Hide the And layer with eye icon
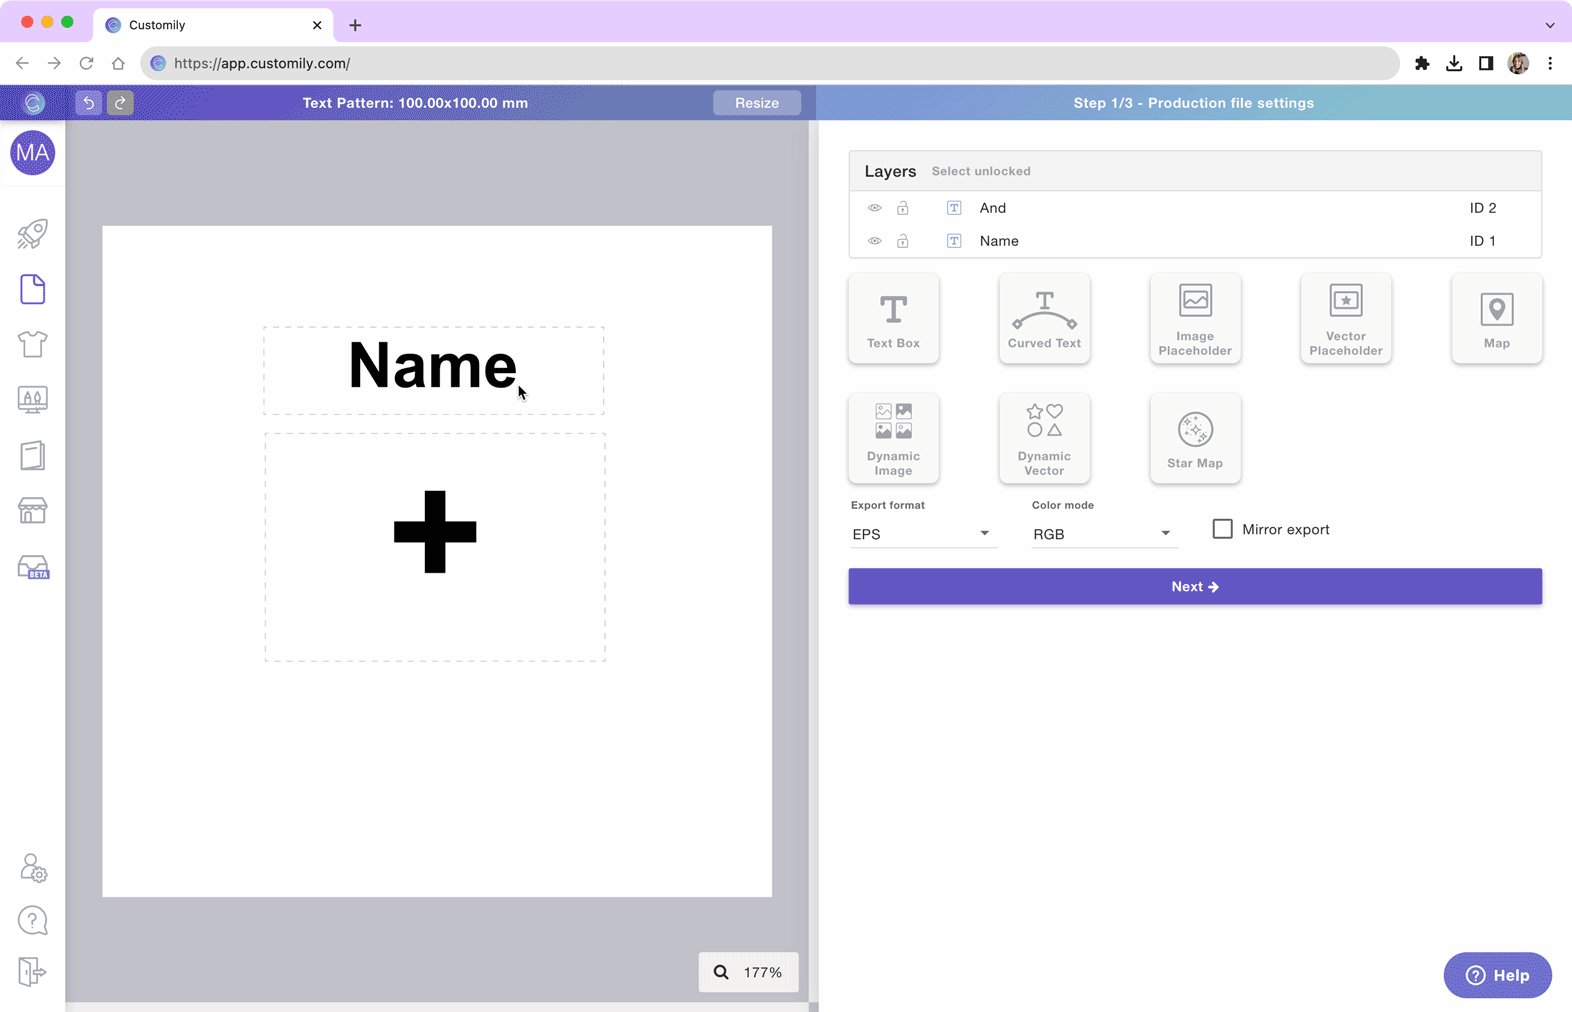Screen dimensions: 1572x1012 pyautogui.click(x=875, y=208)
